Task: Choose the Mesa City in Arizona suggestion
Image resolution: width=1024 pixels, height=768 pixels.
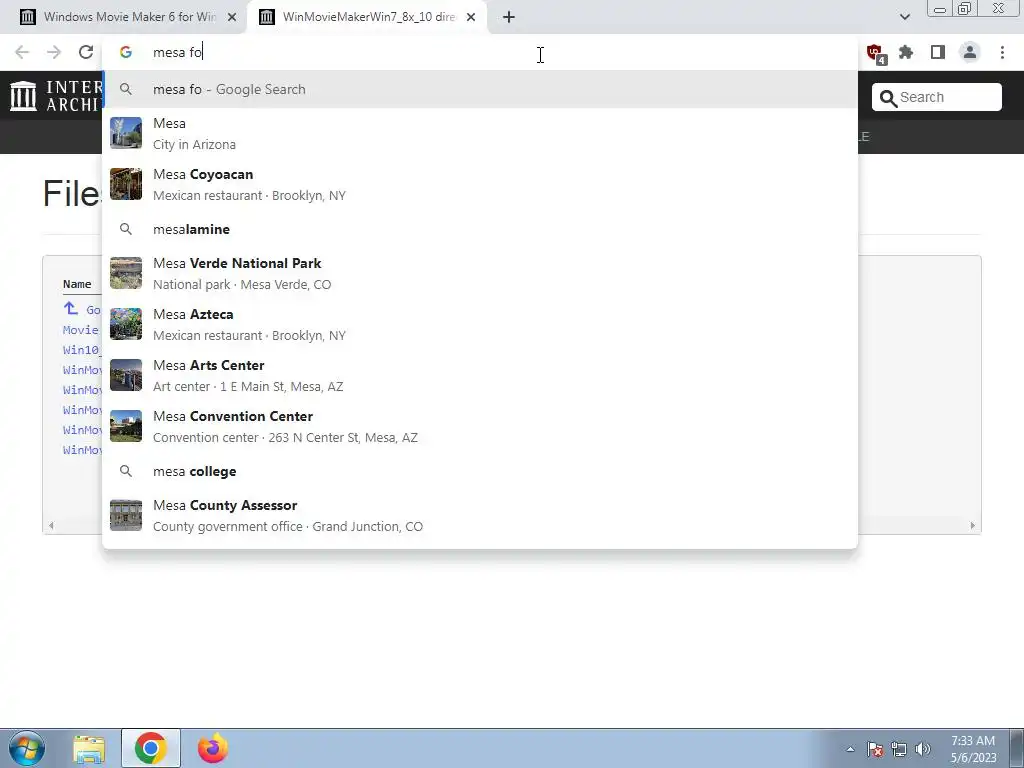Action: pos(480,133)
